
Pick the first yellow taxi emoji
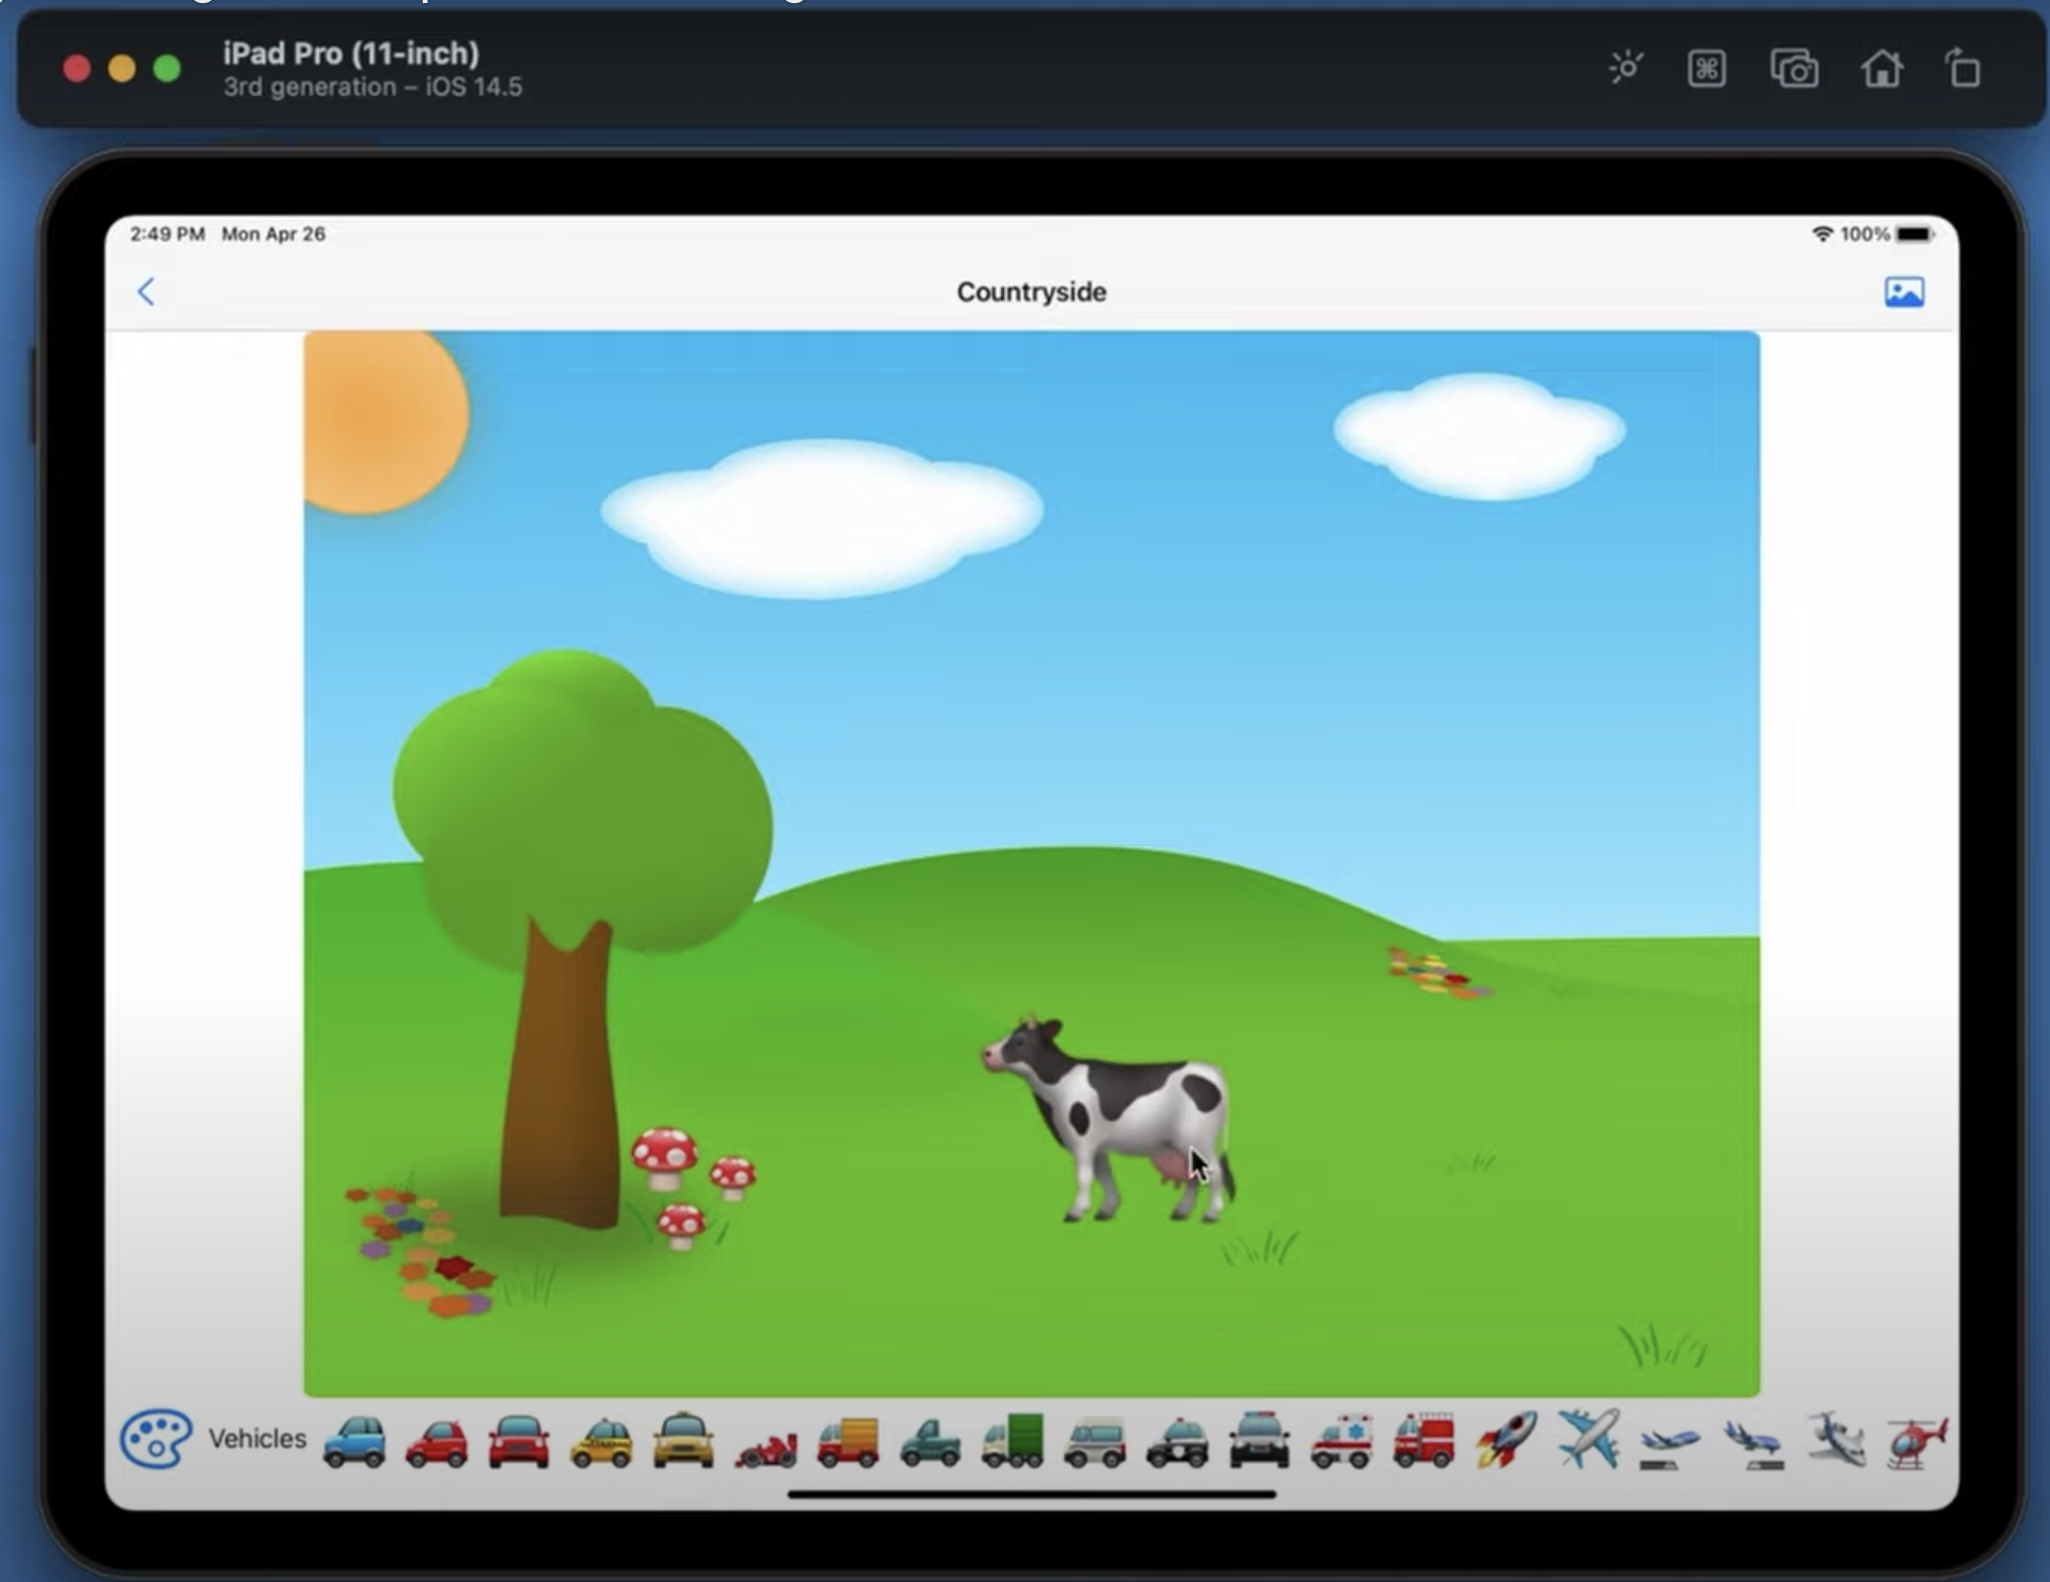point(601,1442)
